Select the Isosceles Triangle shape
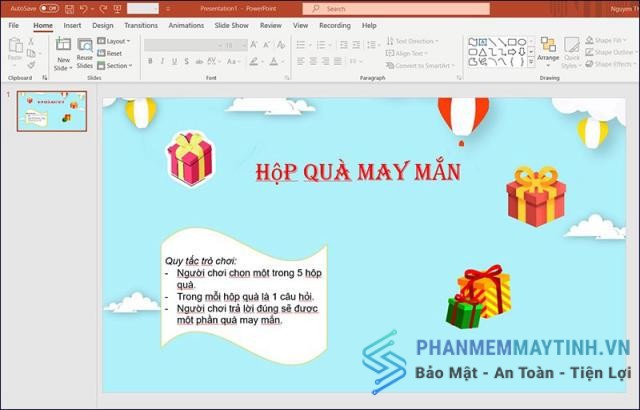This screenshot has height=410, width=640. pyautogui.click(x=483, y=52)
